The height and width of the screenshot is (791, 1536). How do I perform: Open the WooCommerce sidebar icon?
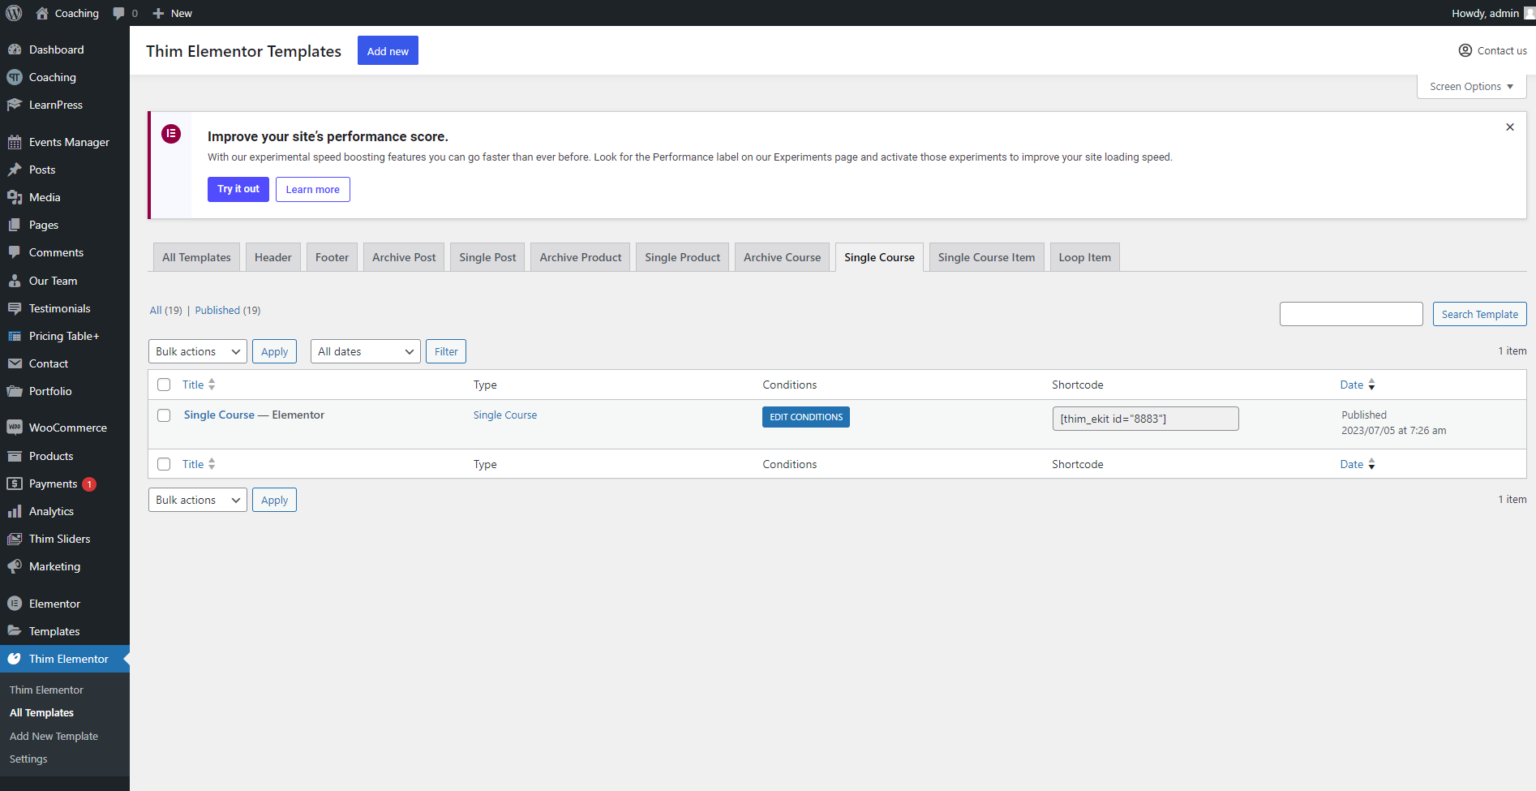click(x=14, y=428)
